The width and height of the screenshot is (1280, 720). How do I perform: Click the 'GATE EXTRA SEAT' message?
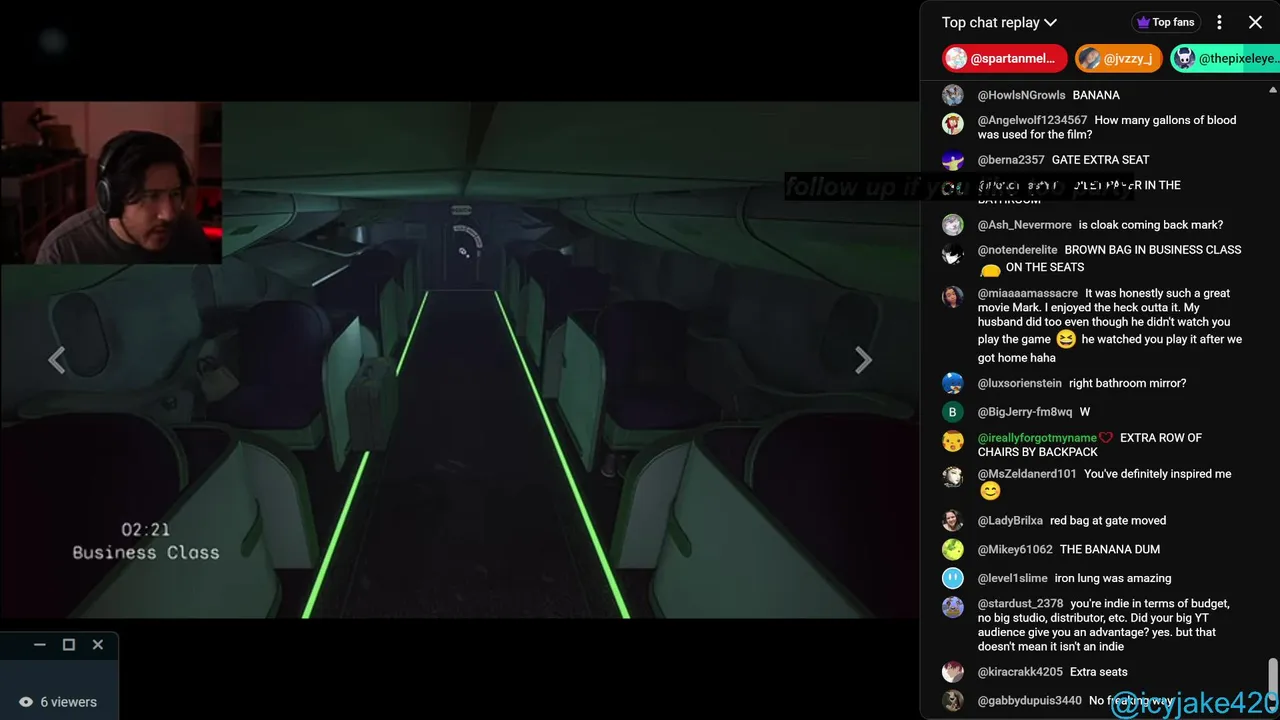(1100, 160)
